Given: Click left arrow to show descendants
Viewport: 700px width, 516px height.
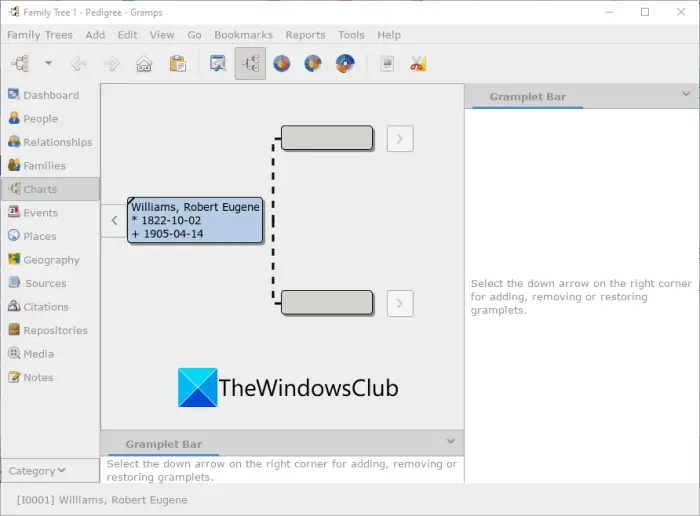Looking at the screenshot, I should coord(114,221).
